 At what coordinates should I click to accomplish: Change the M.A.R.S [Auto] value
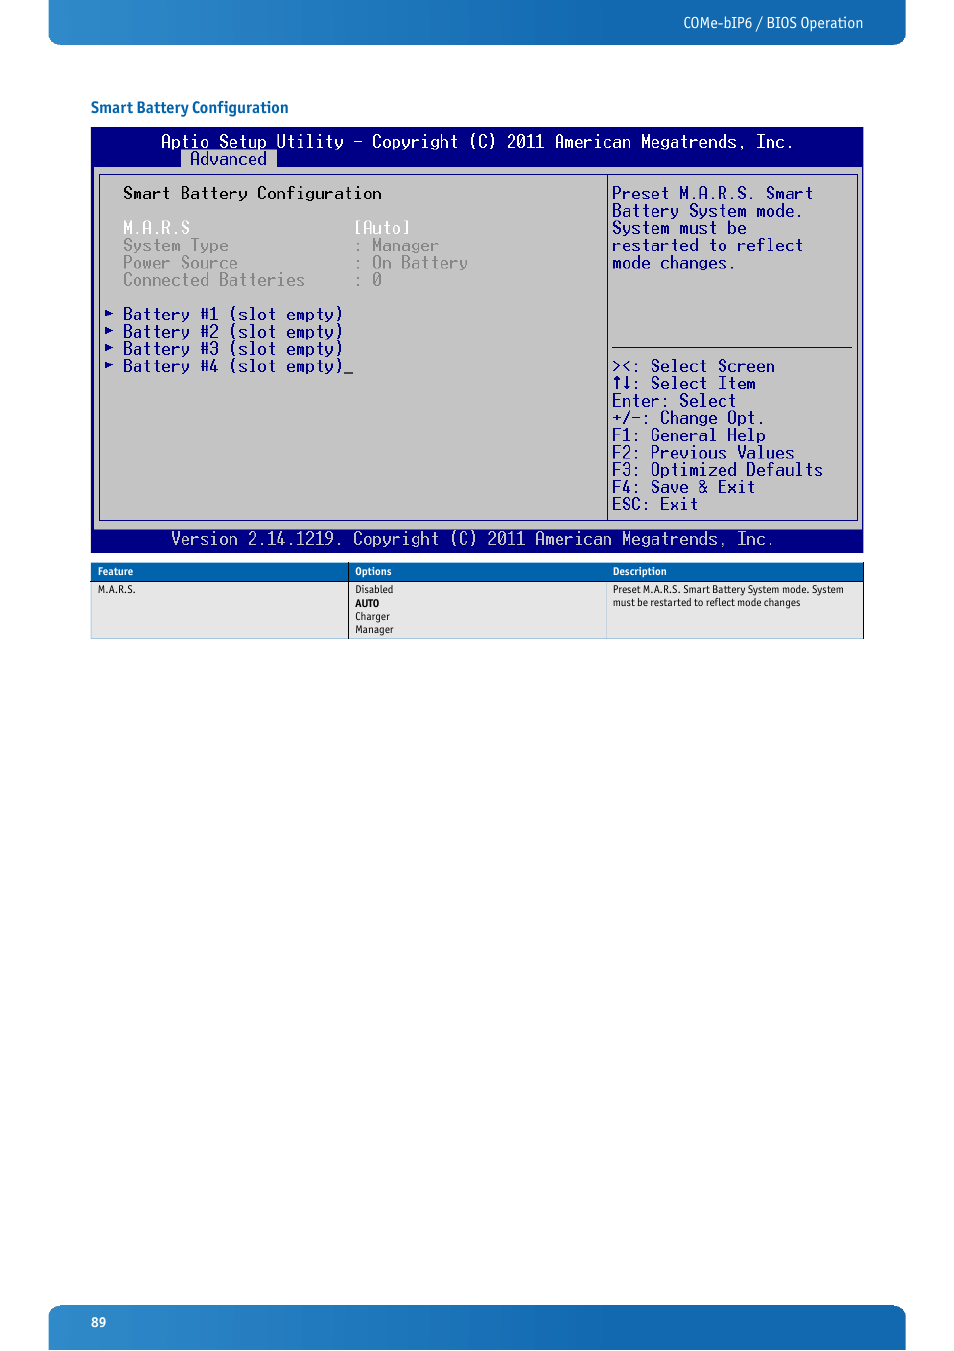coord(382,228)
